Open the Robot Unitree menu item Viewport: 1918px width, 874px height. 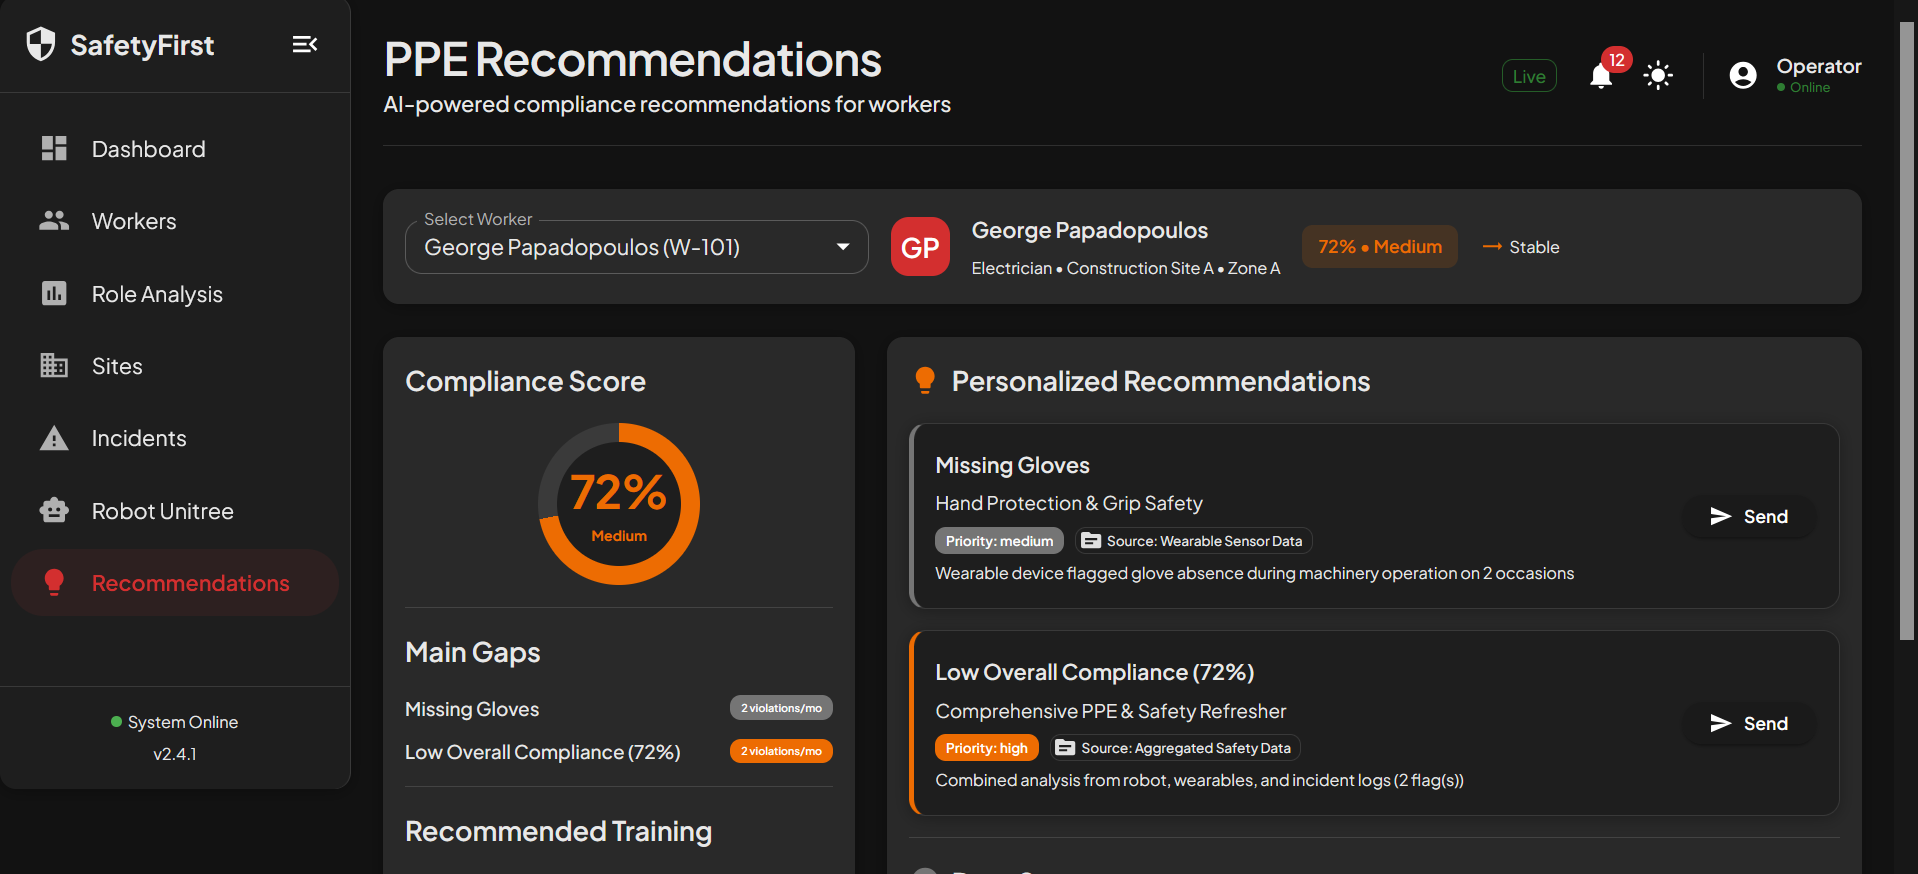point(175,511)
